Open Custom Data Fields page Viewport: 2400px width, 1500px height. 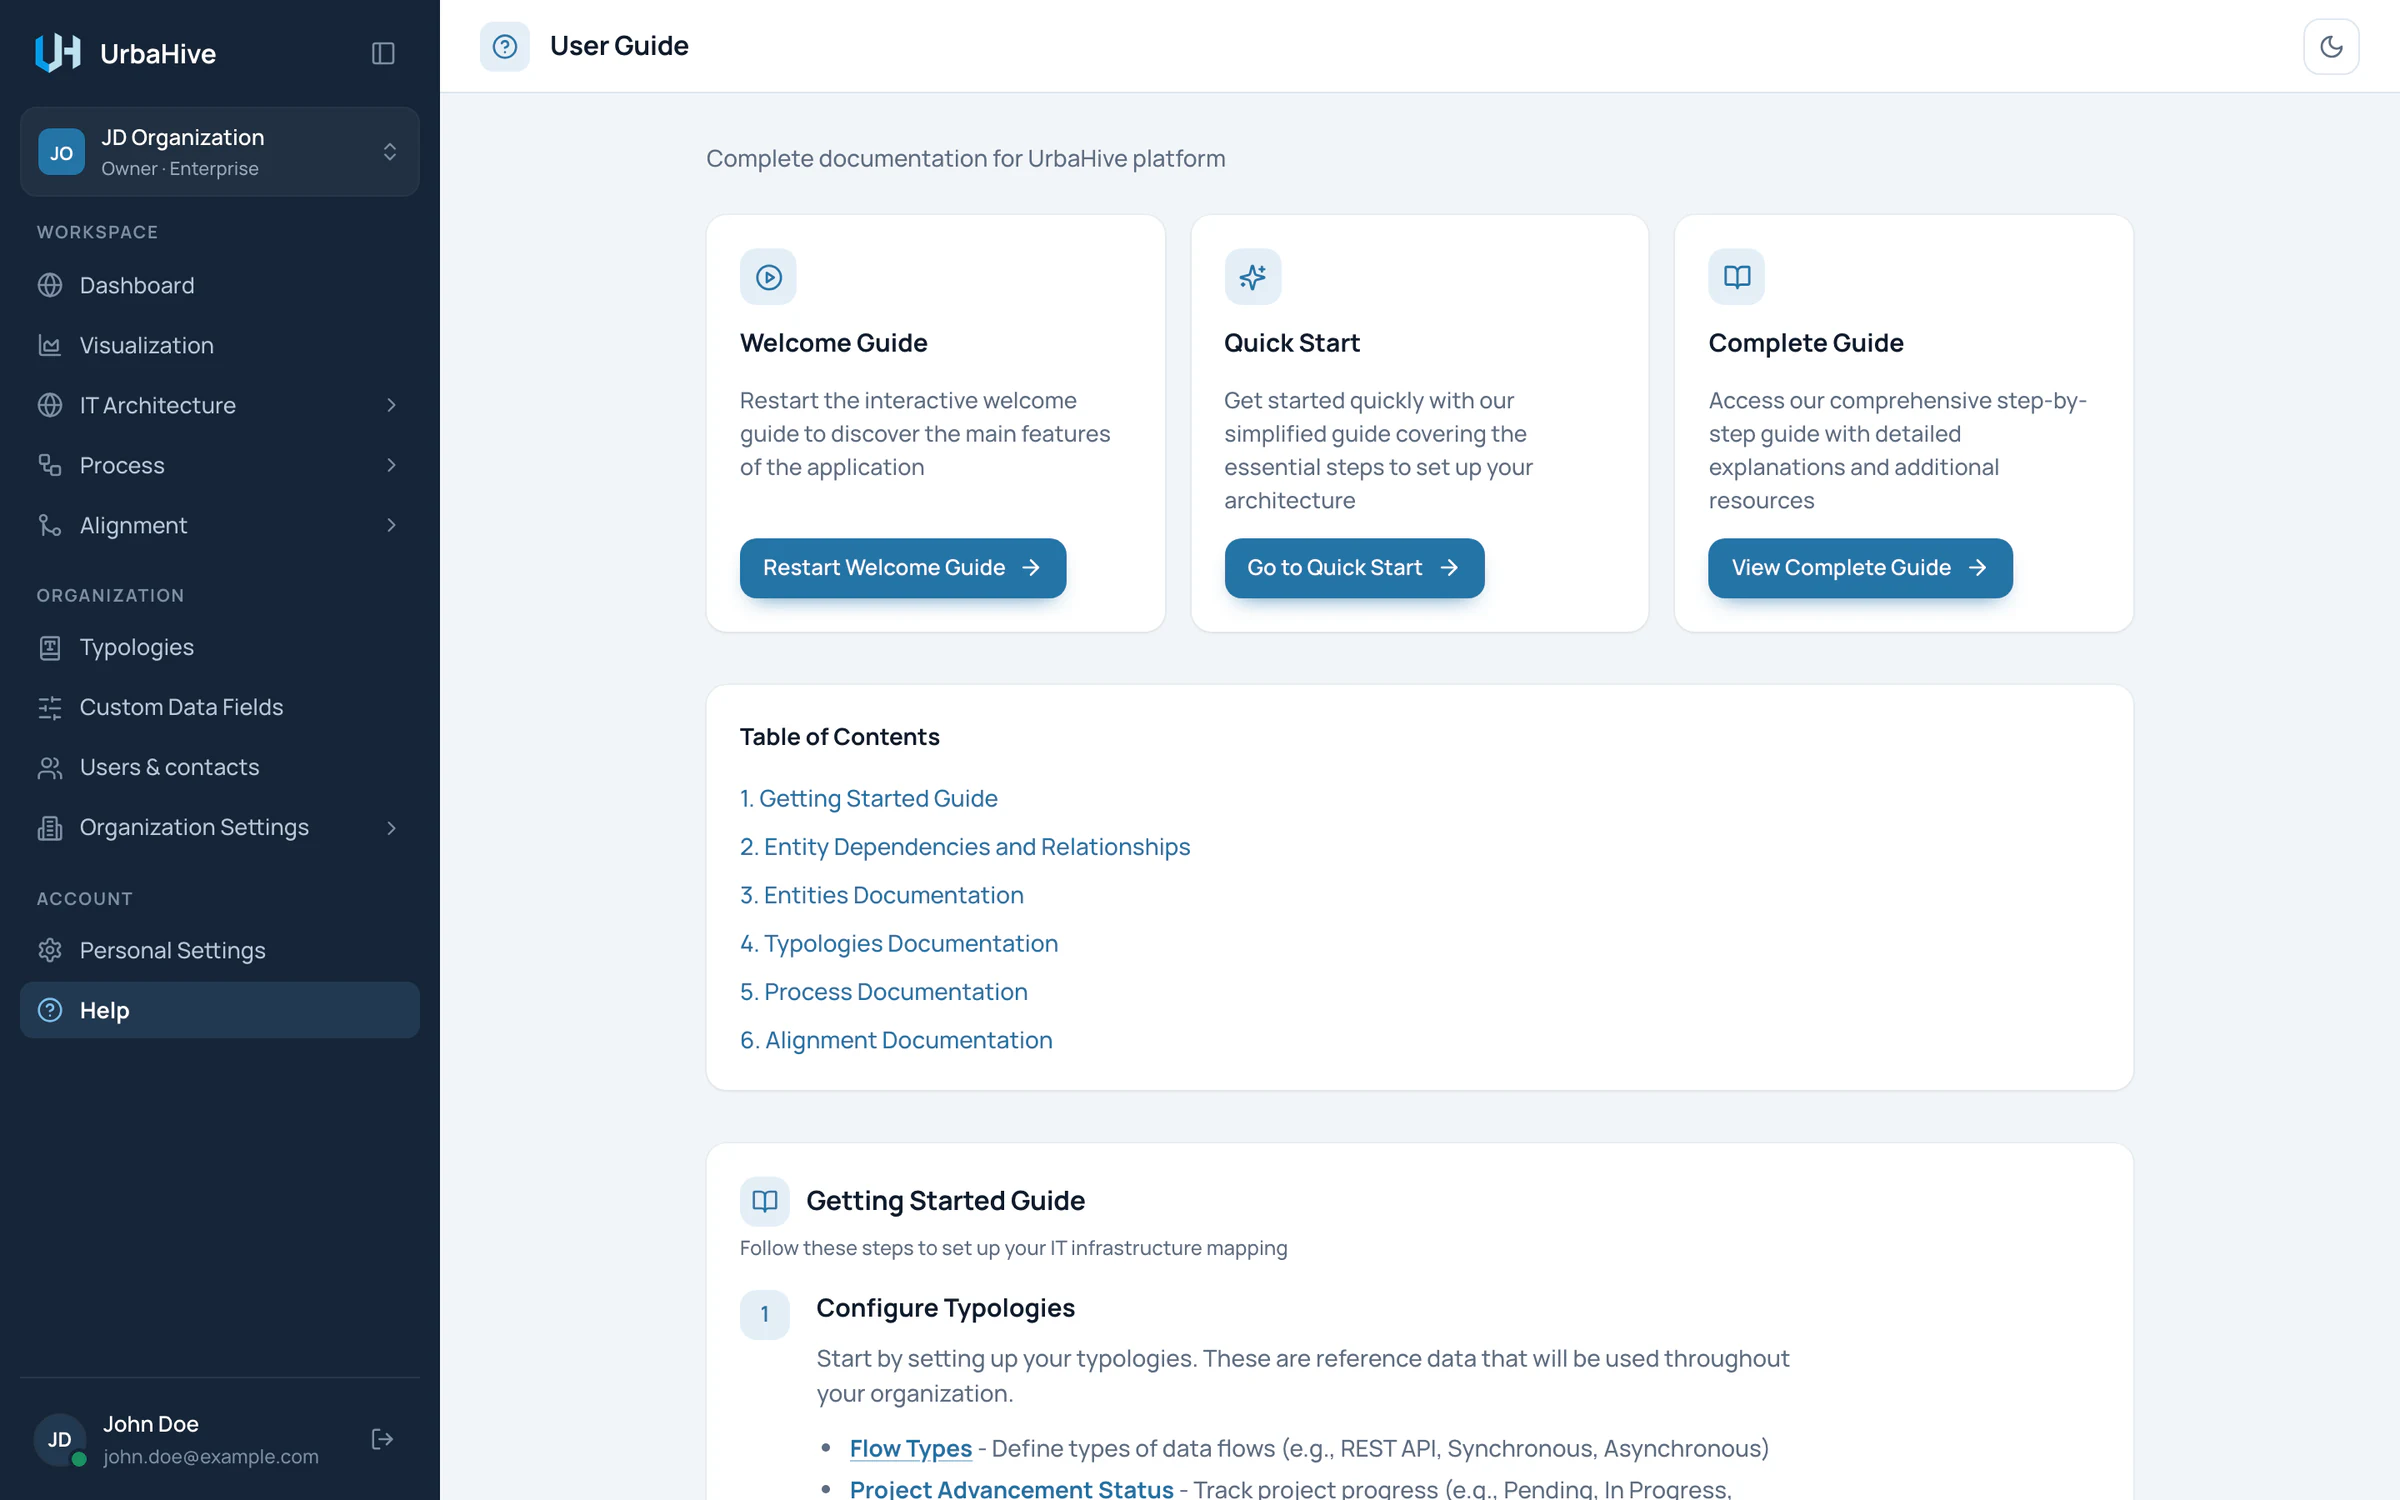(220, 707)
